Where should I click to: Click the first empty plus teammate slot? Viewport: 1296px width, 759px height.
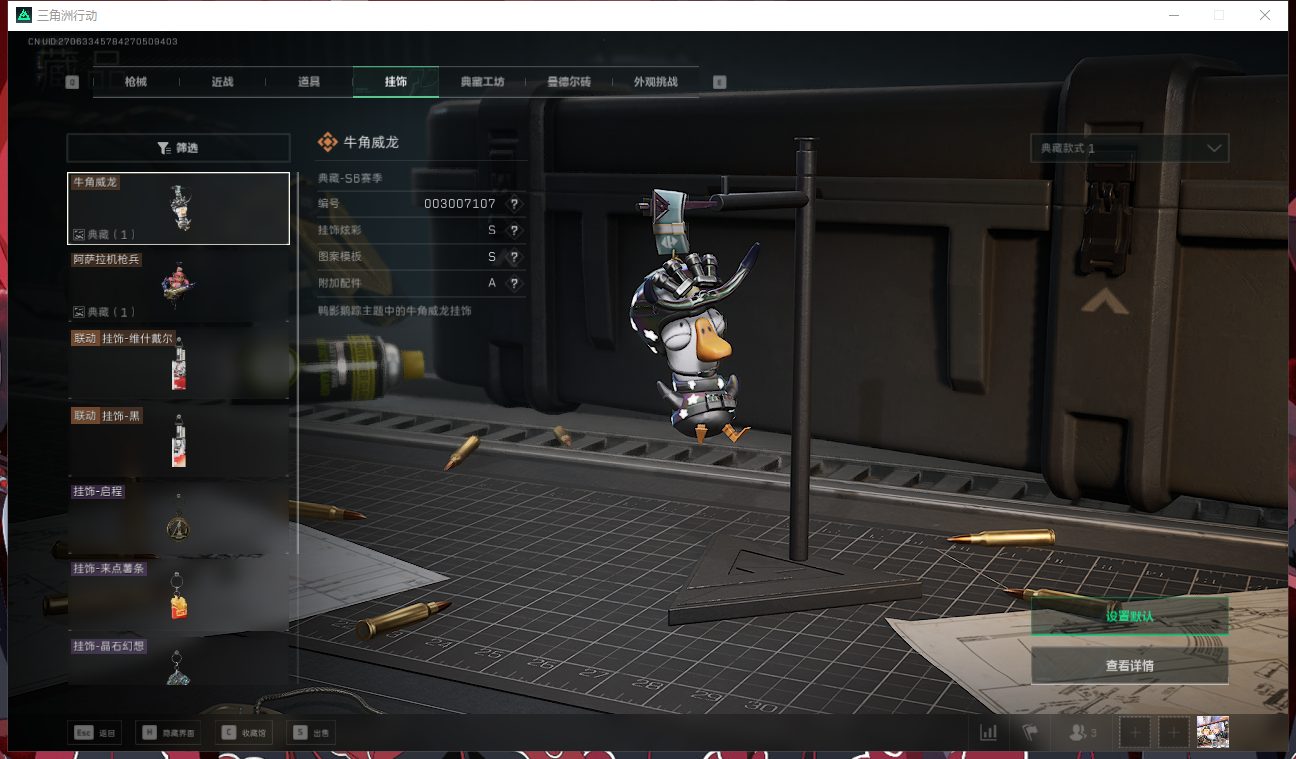(x=1134, y=732)
